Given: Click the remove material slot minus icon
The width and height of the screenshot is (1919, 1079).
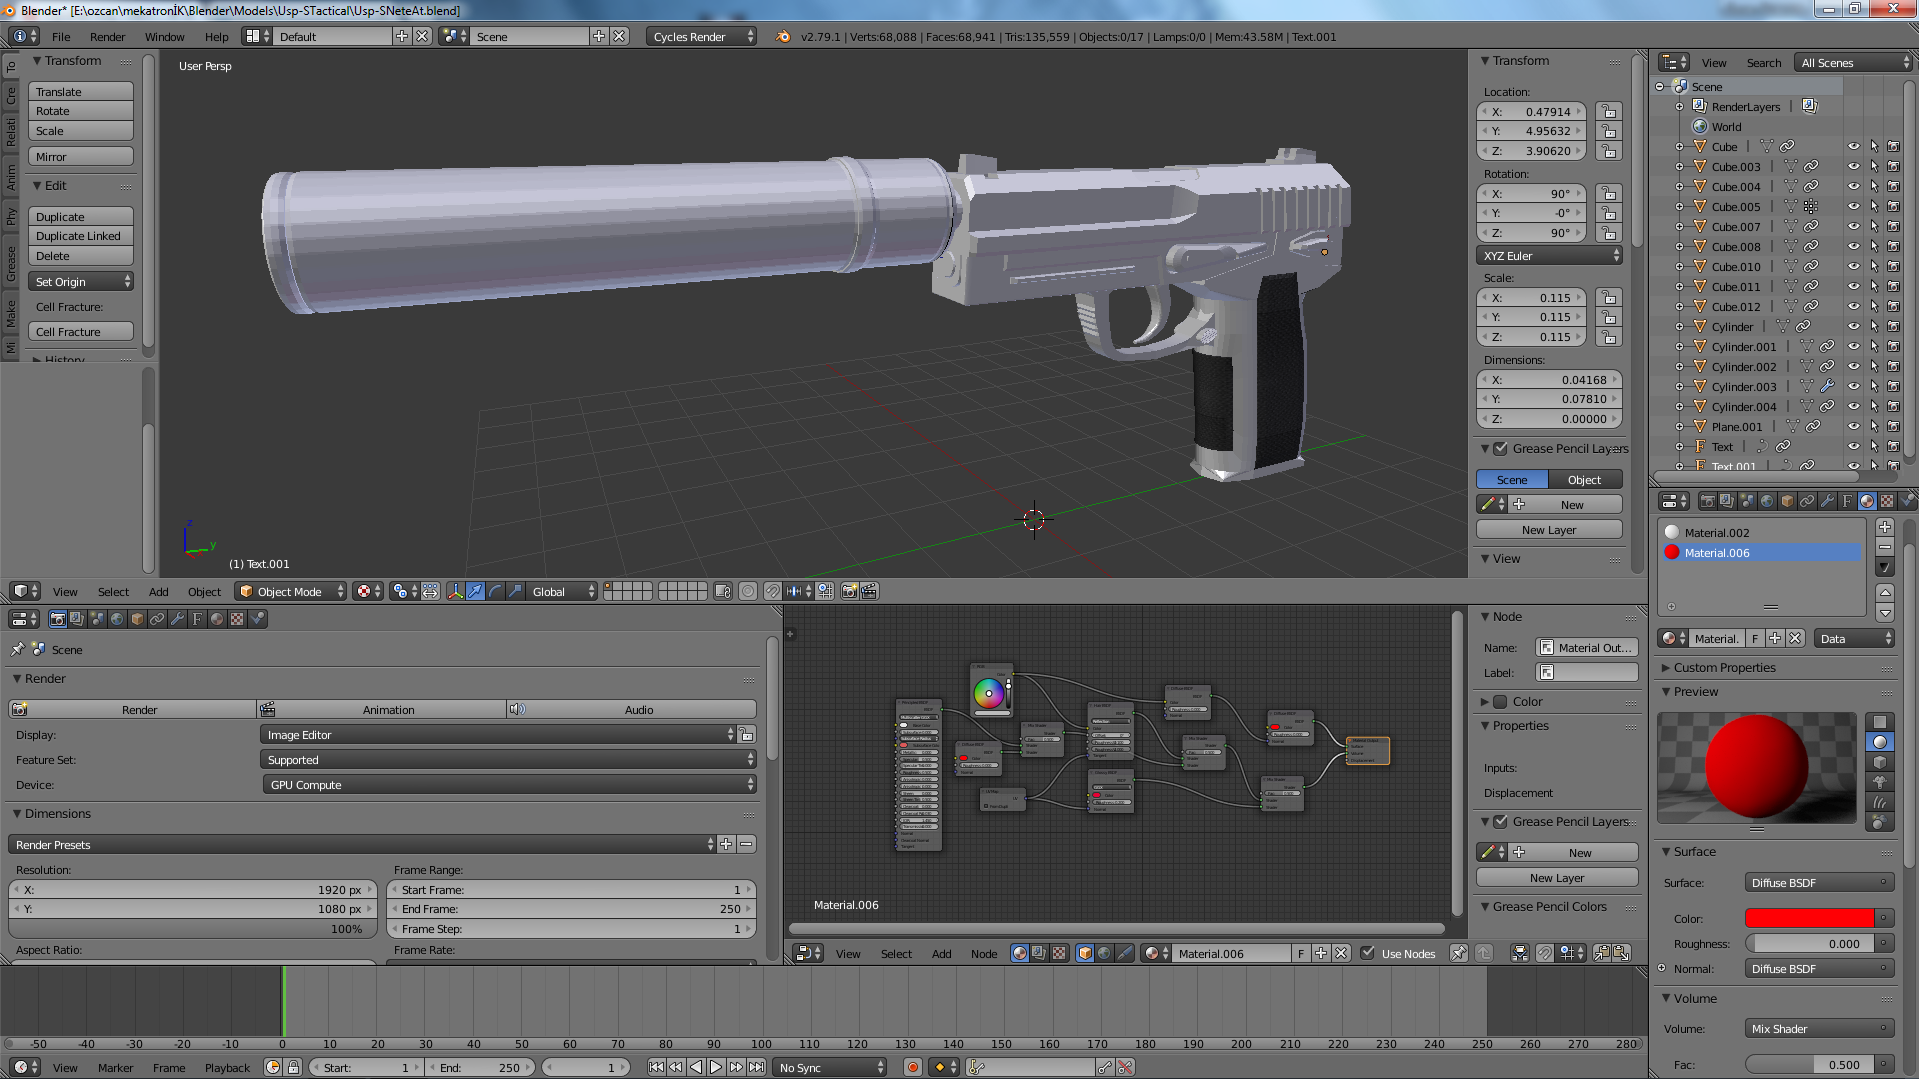Looking at the screenshot, I should (x=1885, y=547).
